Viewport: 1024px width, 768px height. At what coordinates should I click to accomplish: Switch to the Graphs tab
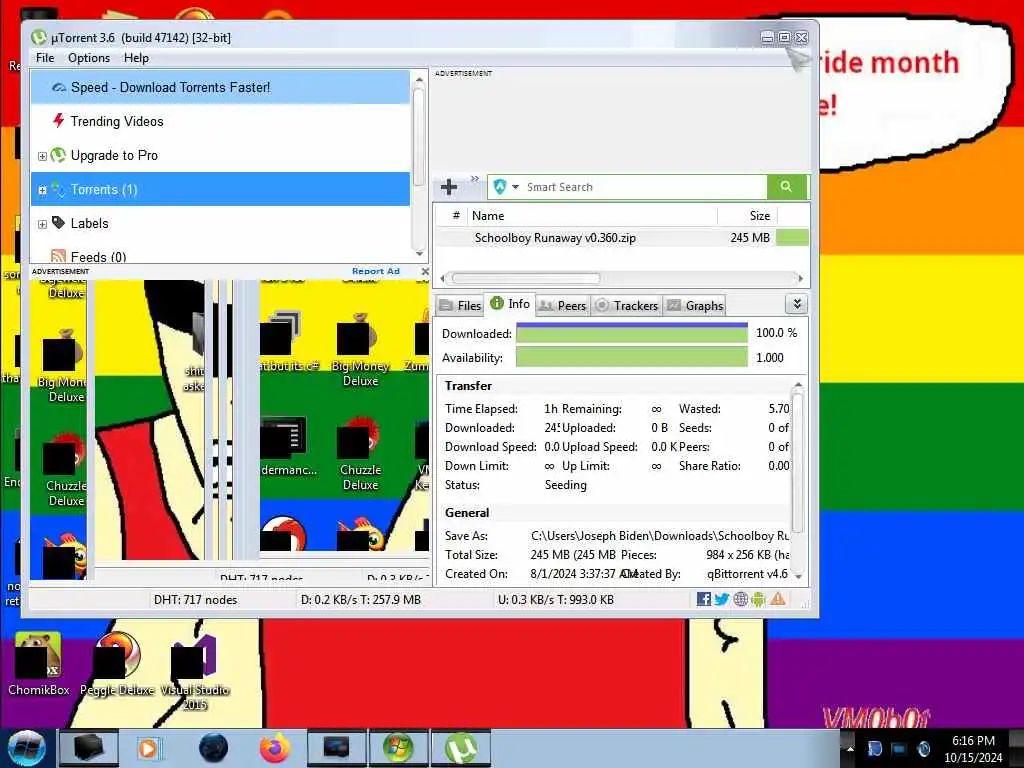pos(695,306)
